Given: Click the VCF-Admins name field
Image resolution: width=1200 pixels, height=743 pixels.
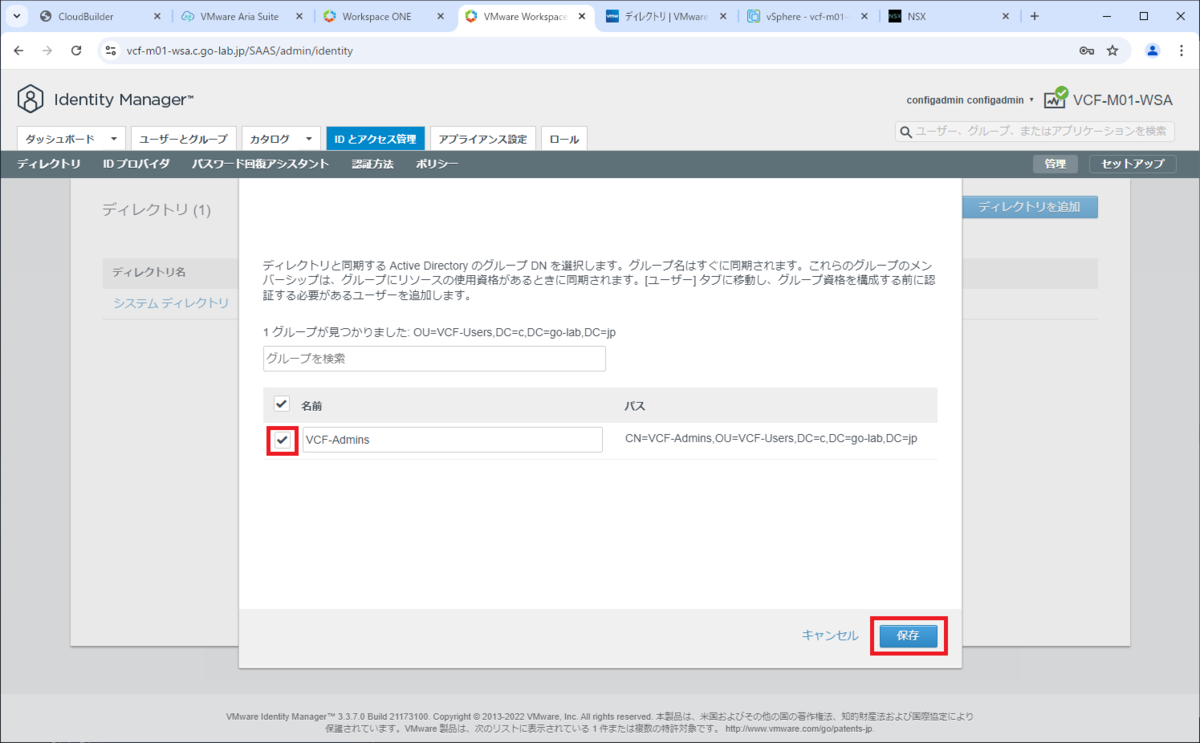Looking at the screenshot, I should 453,439.
